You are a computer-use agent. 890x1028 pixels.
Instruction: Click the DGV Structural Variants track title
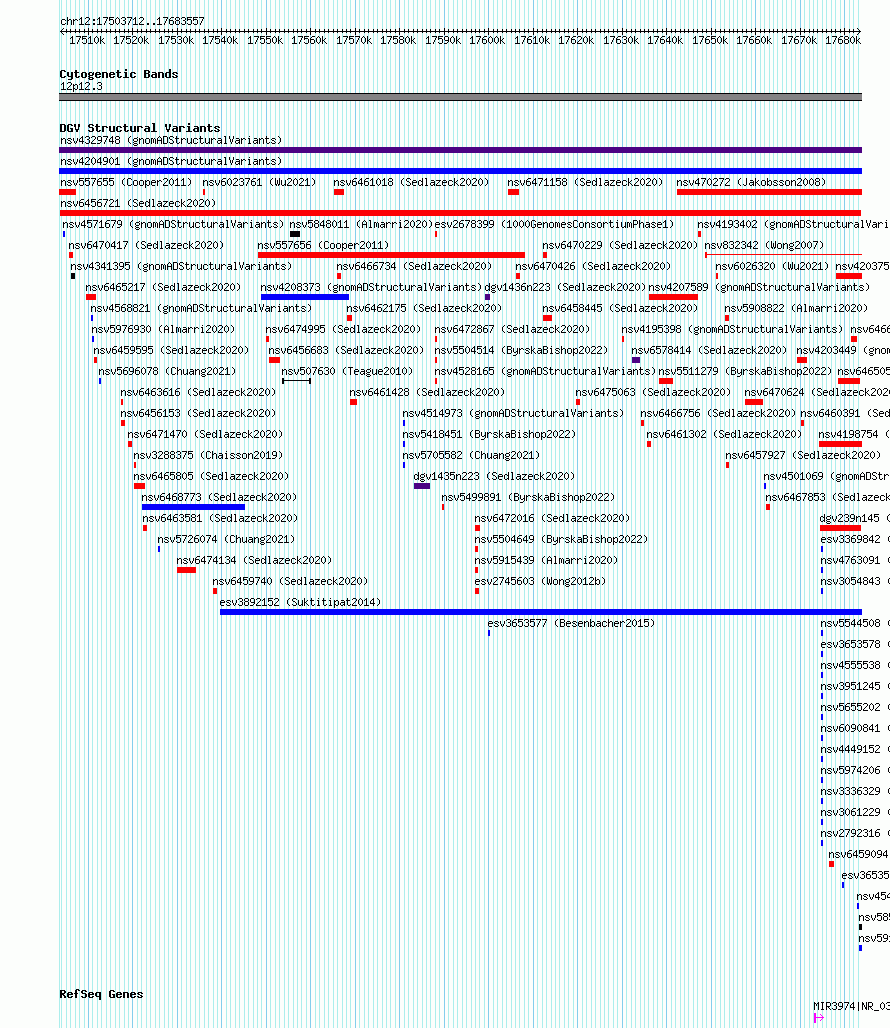click(140, 128)
